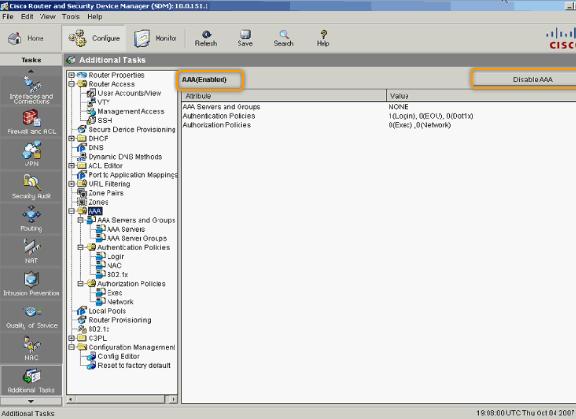Expand the Router Properties node
This screenshot has height=419, width=576.
72,75
